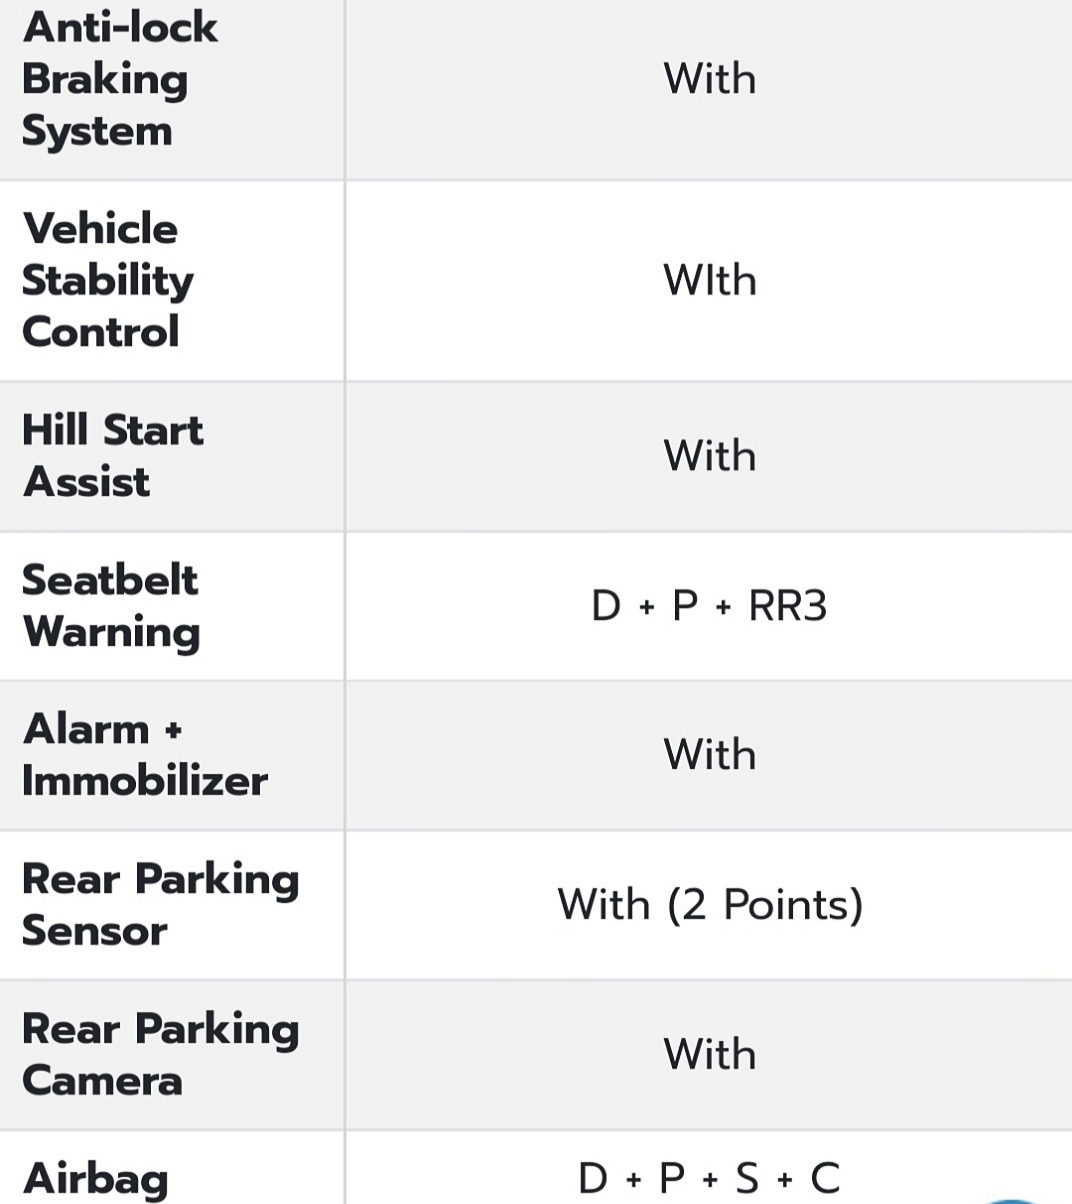Click the Rear Parking Camera 'With' value
This screenshot has width=1072, height=1204.
click(x=709, y=1054)
